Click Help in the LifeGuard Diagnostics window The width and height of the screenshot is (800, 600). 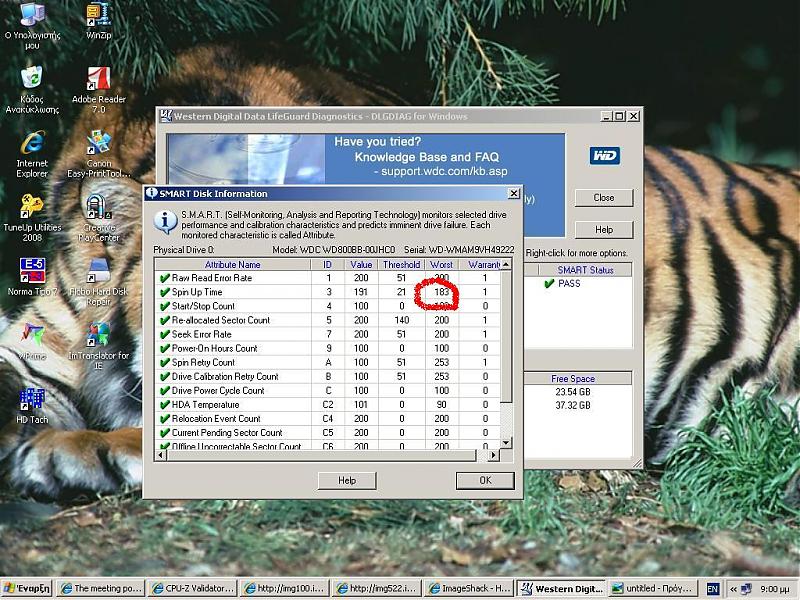(x=604, y=230)
